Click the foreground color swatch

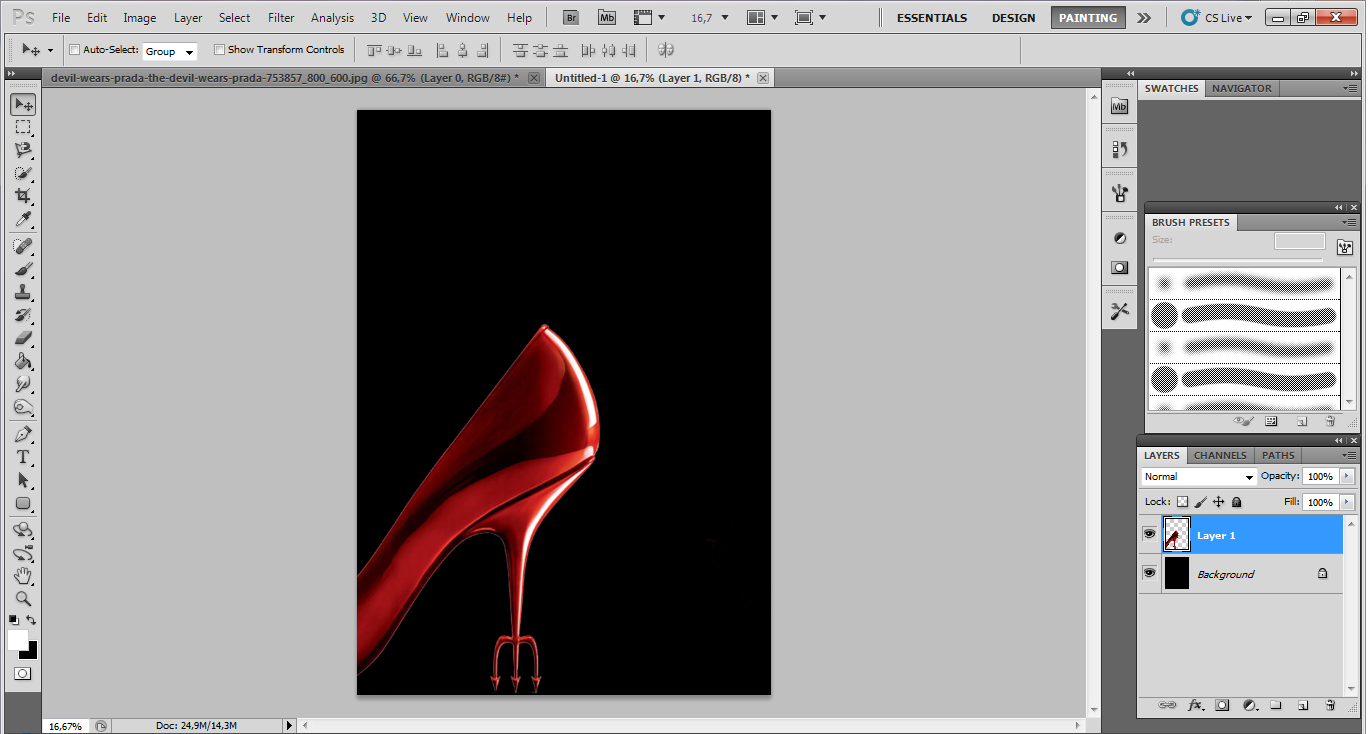pos(17,639)
